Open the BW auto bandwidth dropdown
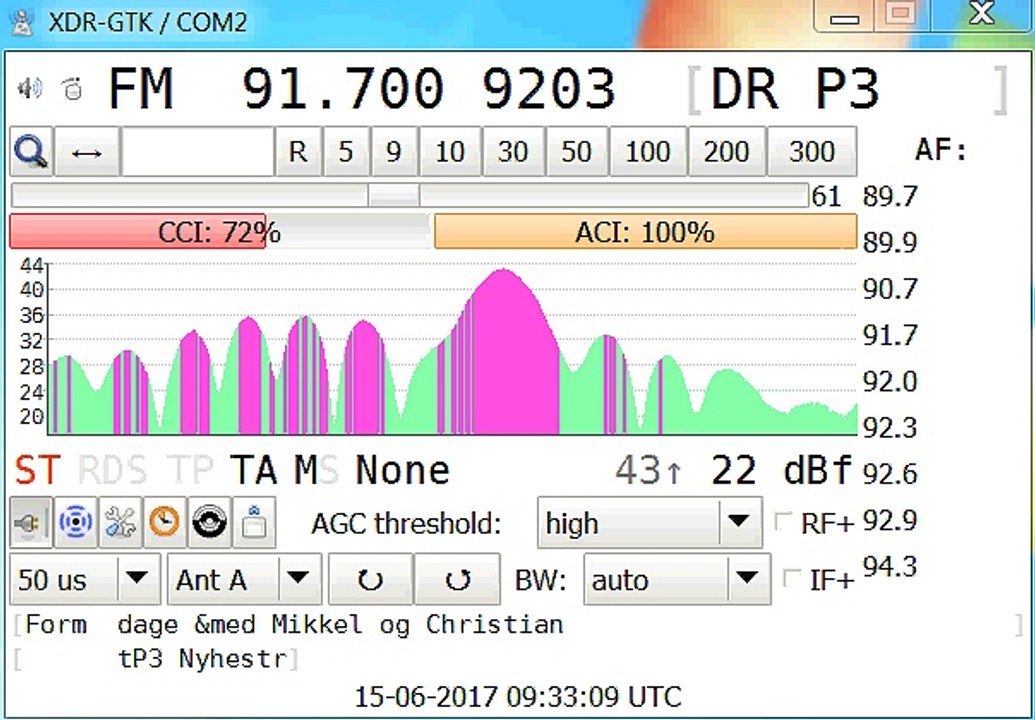This screenshot has width=1035, height=720. (x=677, y=579)
